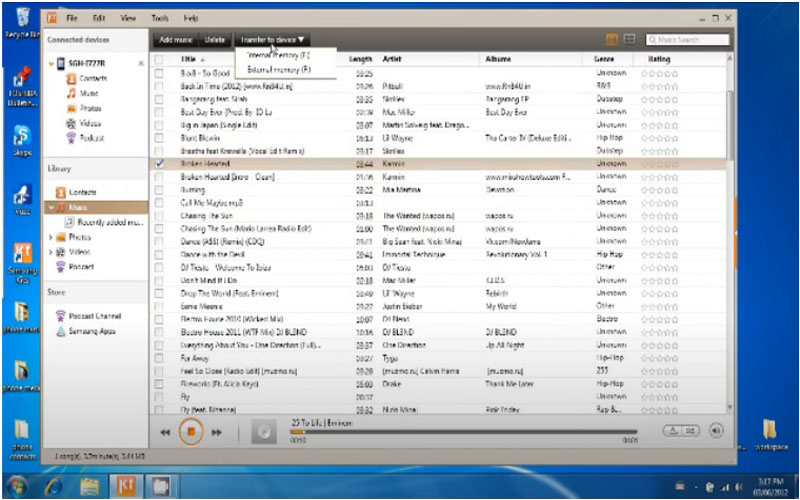
Task: Check the box for Best Day Ever
Action: click(x=159, y=112)
